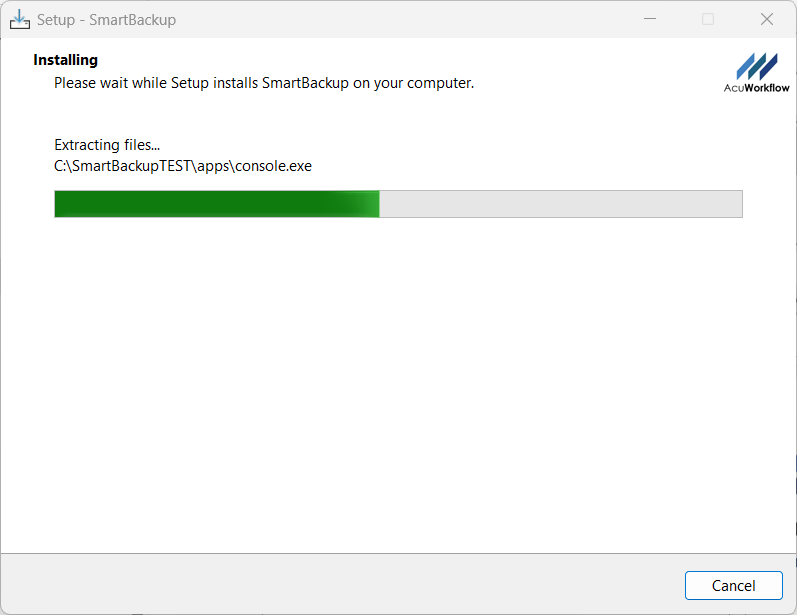Screen dimensions: 797x615
Task: Minimize the Setup window
Action: click(650, 19)
